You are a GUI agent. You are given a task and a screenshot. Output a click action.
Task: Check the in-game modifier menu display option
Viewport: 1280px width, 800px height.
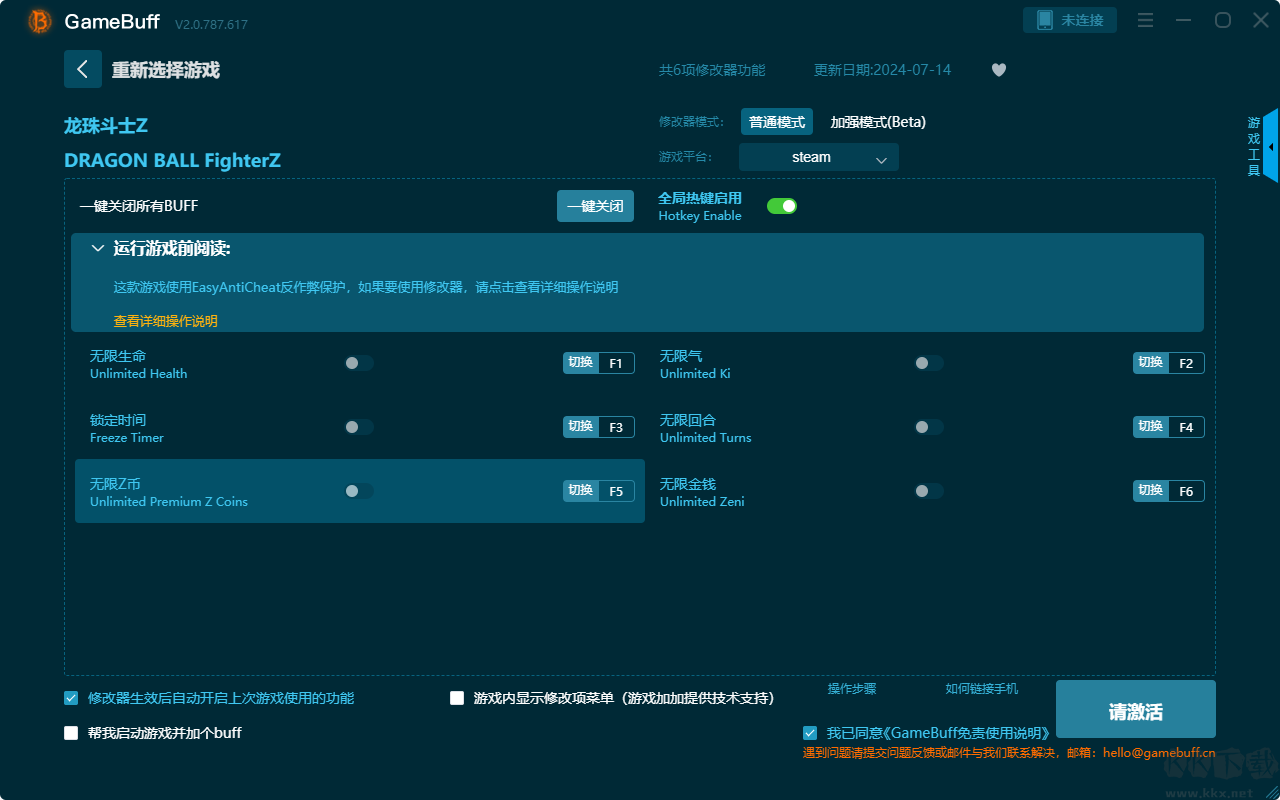pos(455,698)
